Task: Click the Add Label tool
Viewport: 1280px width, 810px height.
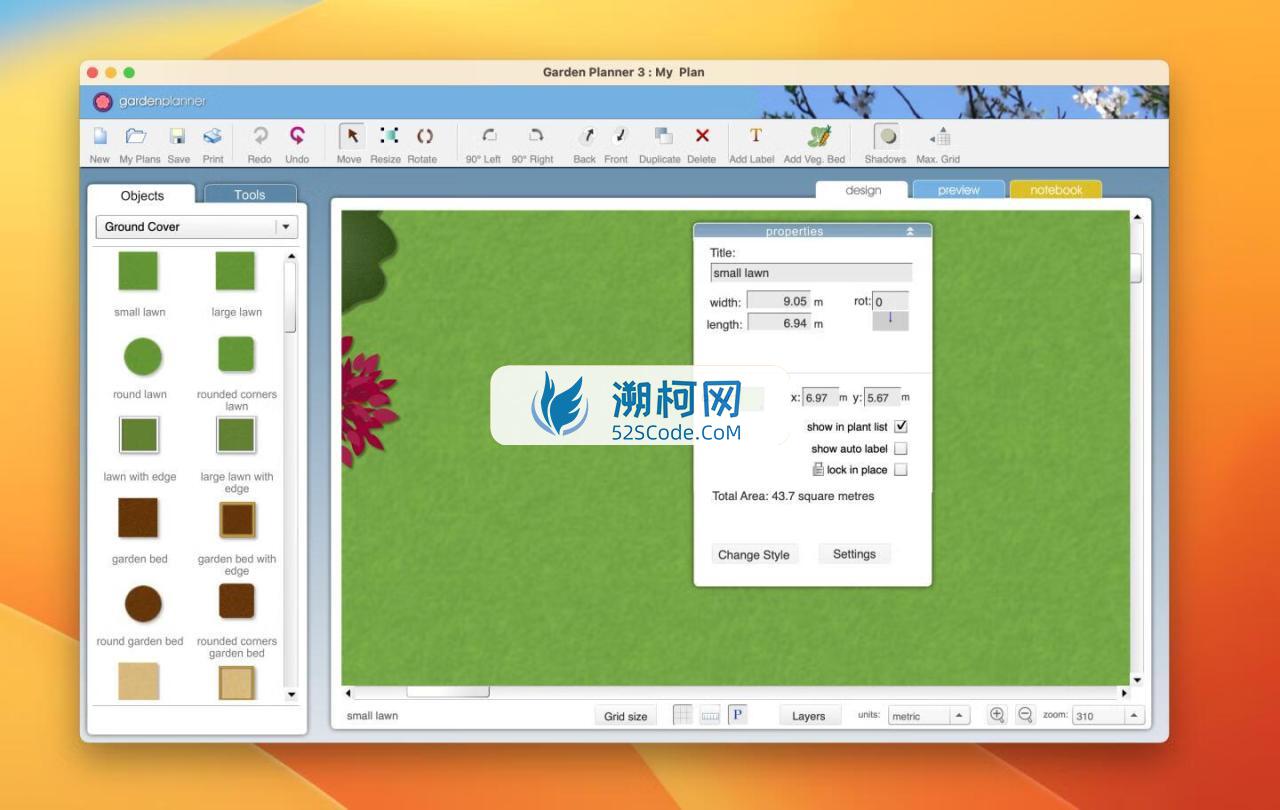Action: point(755,135)
